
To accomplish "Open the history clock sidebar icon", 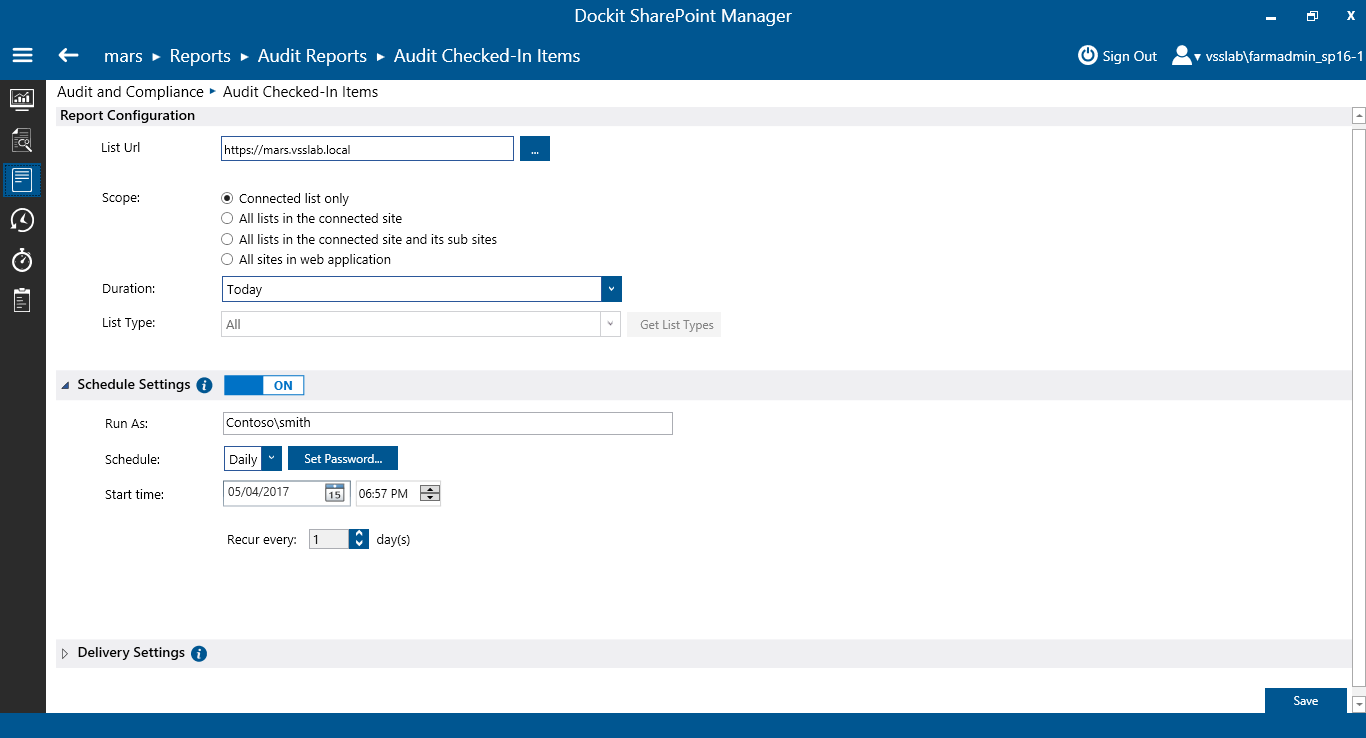I will pos(22,221).
